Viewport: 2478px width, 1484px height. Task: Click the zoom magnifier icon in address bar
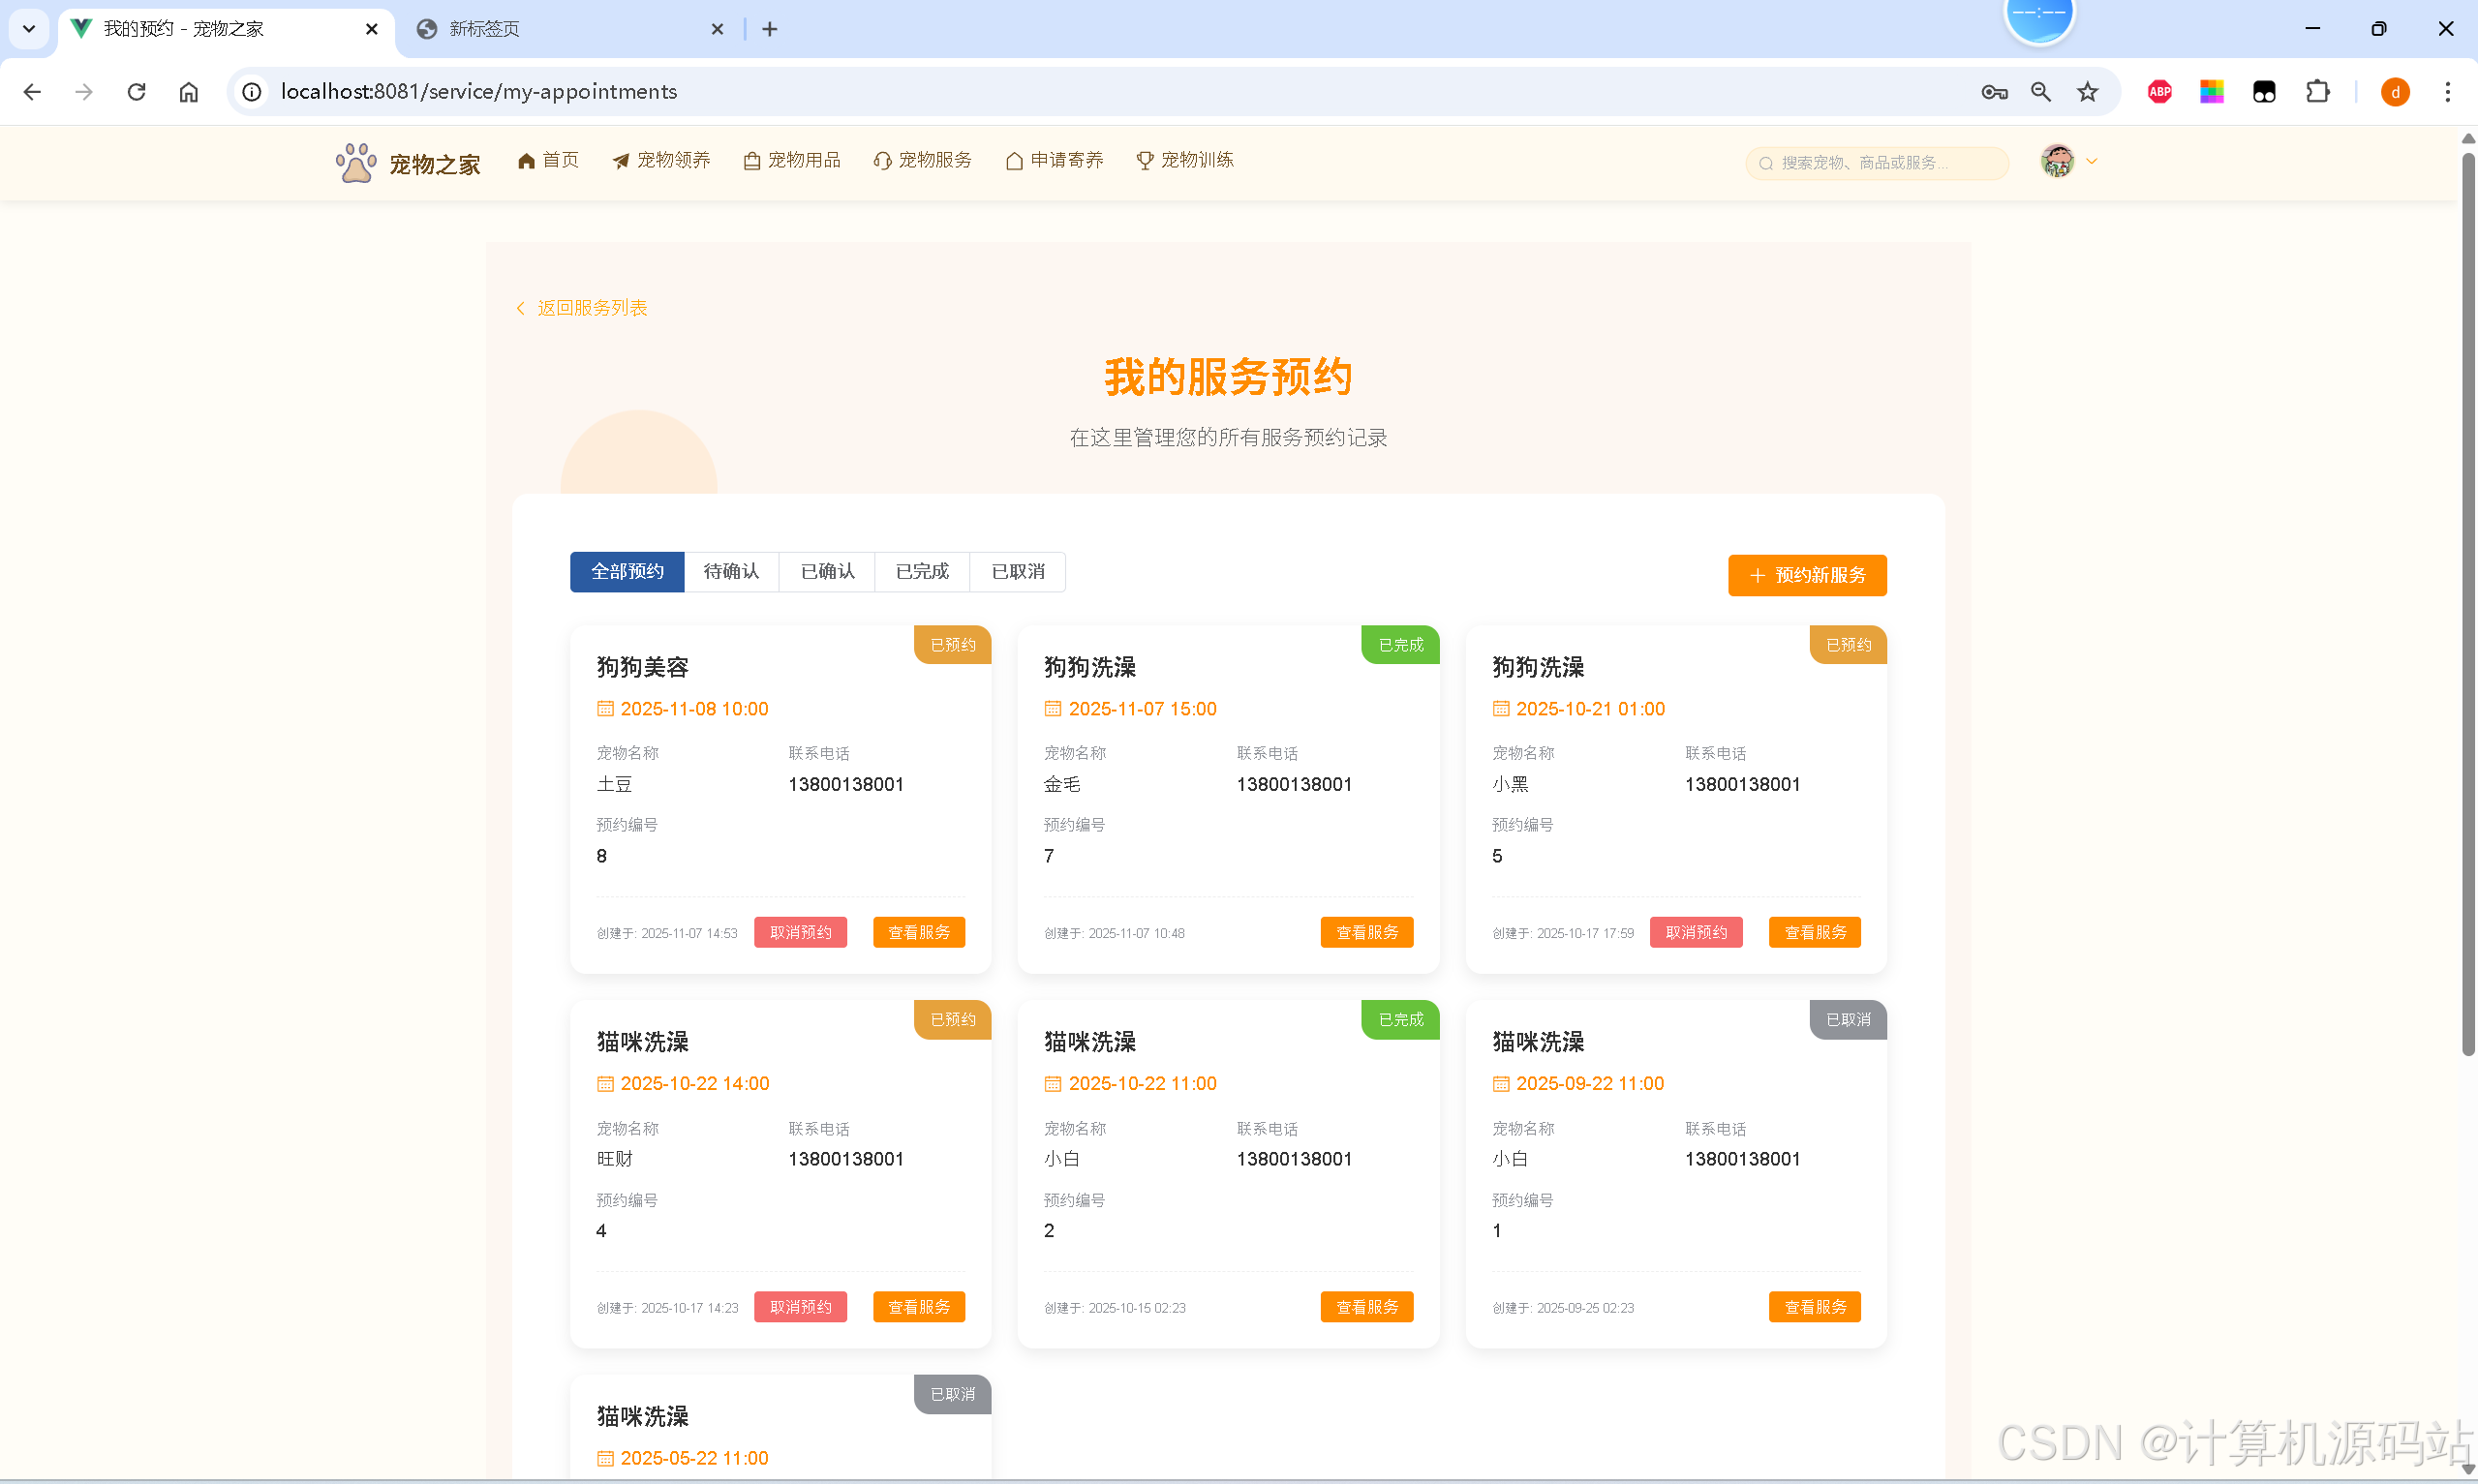pos(2041,92)
